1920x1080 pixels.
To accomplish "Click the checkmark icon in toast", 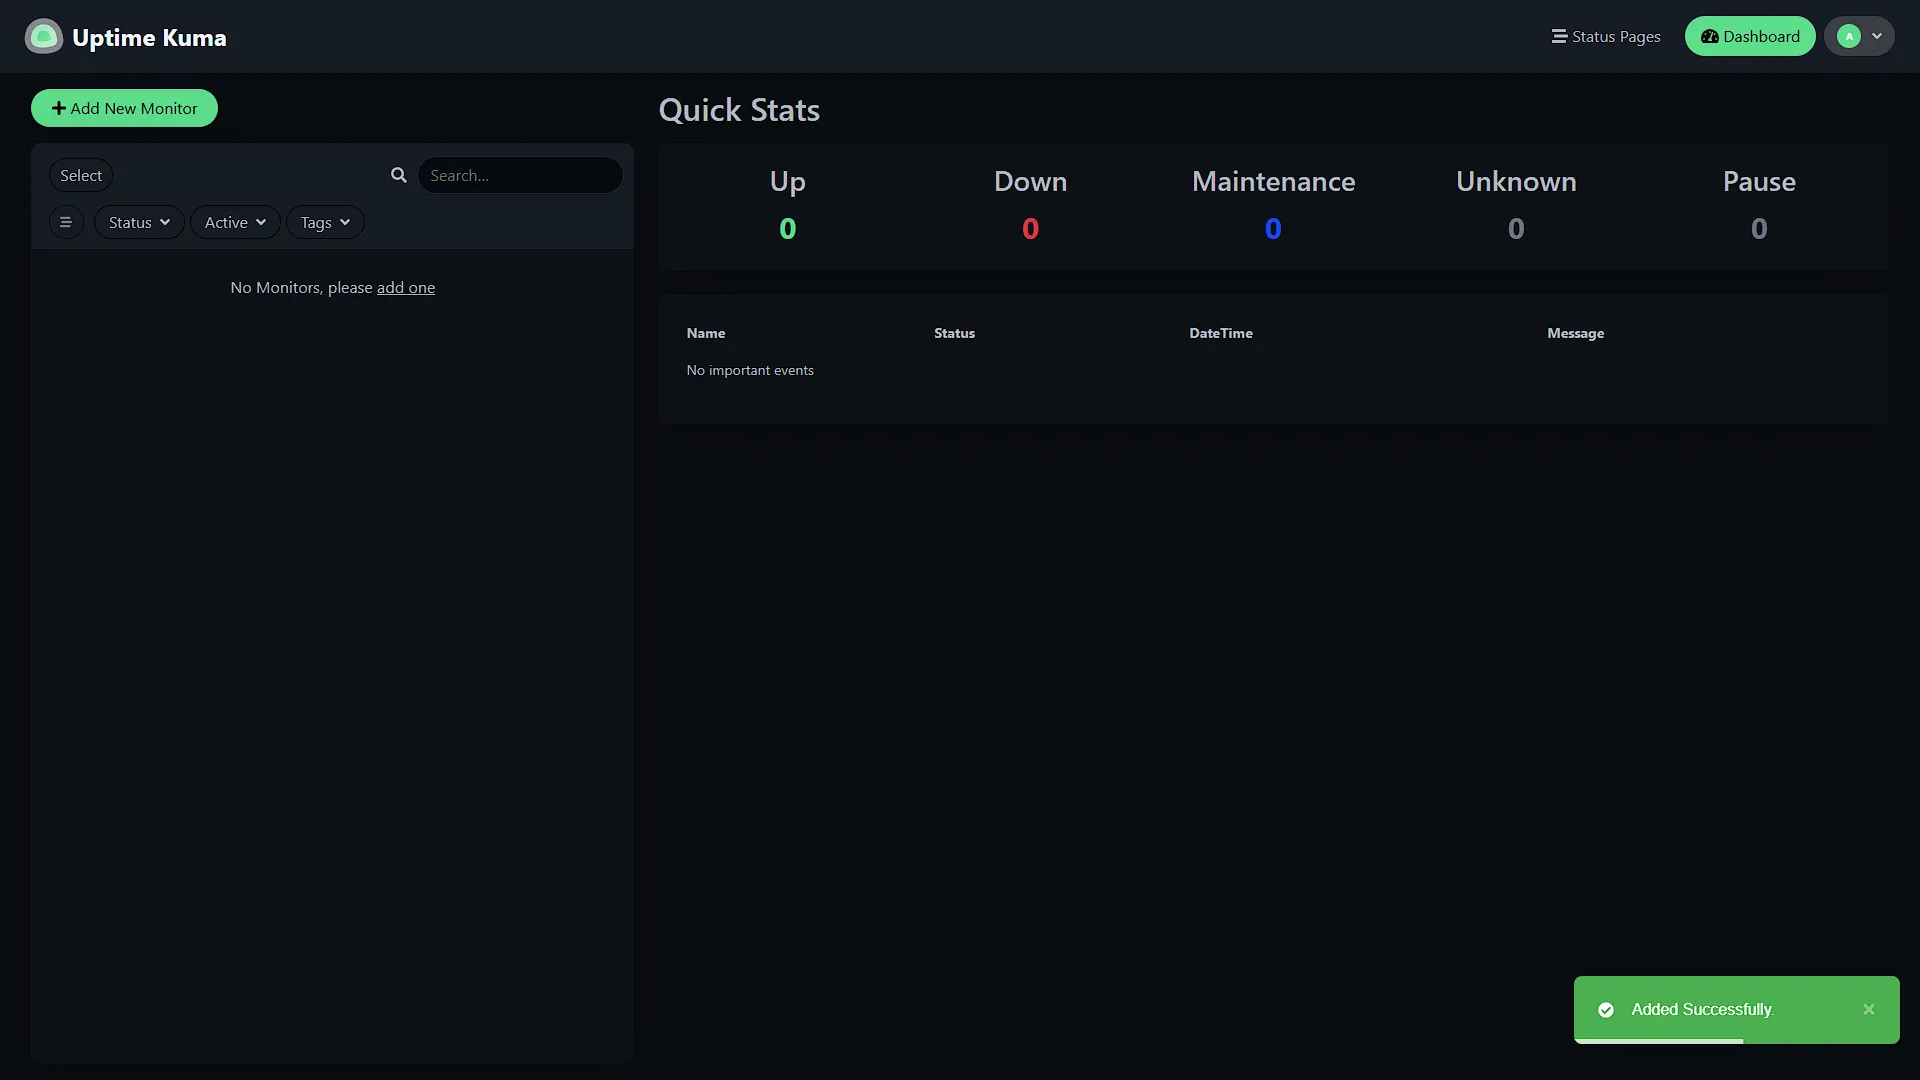I will (1606, 1010).
